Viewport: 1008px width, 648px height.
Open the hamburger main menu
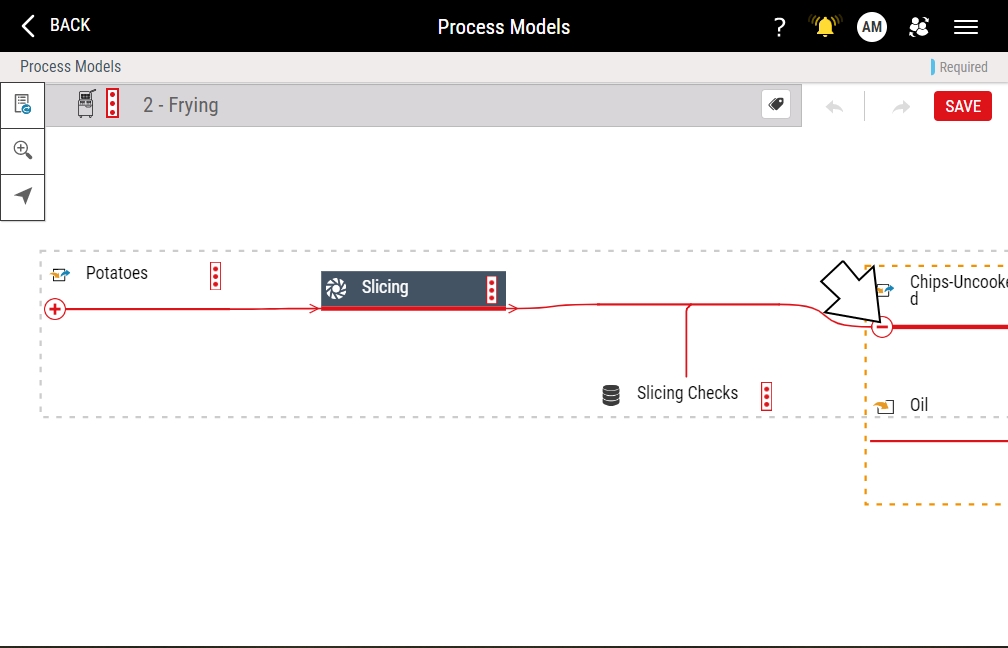966,27
